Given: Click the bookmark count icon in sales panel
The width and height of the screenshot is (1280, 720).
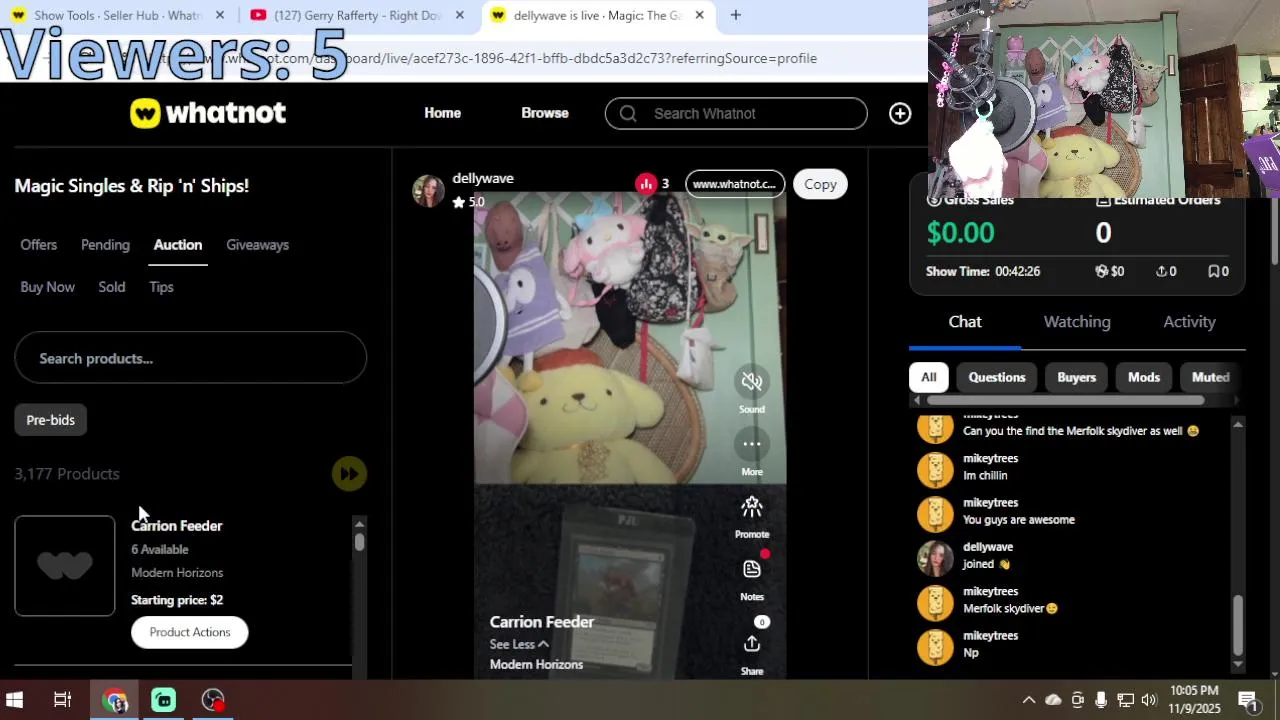Looking at the screenshot, I should (x=1213, y=271).
